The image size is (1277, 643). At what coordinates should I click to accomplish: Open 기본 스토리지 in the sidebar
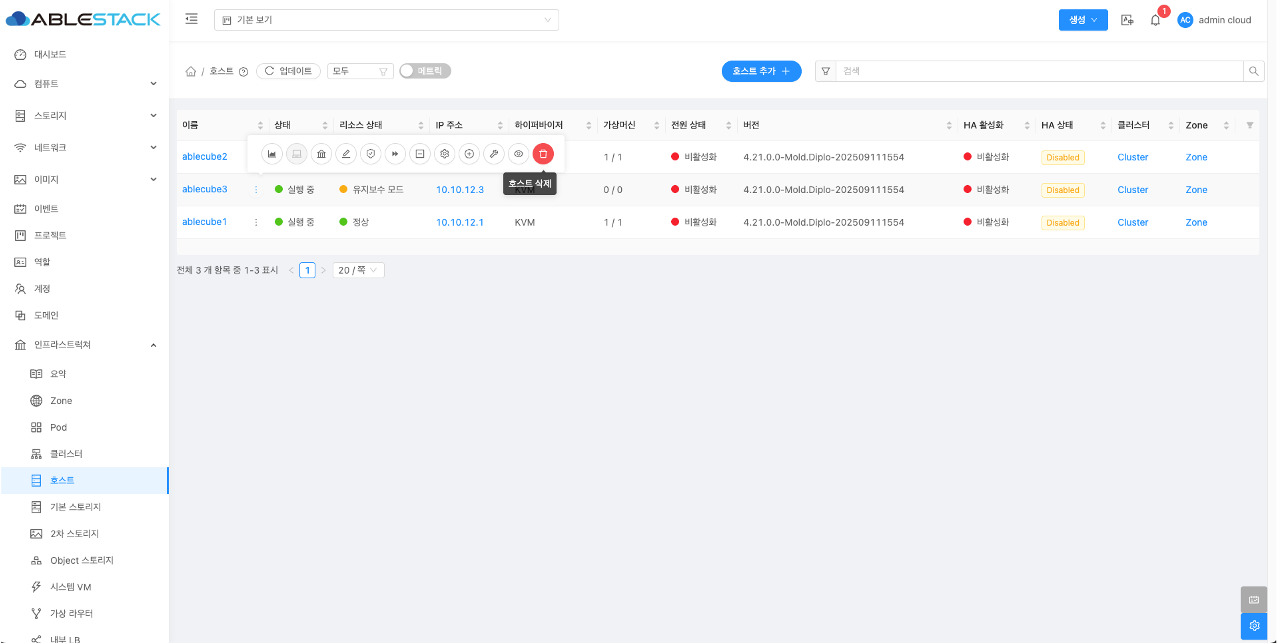[75, 507]
